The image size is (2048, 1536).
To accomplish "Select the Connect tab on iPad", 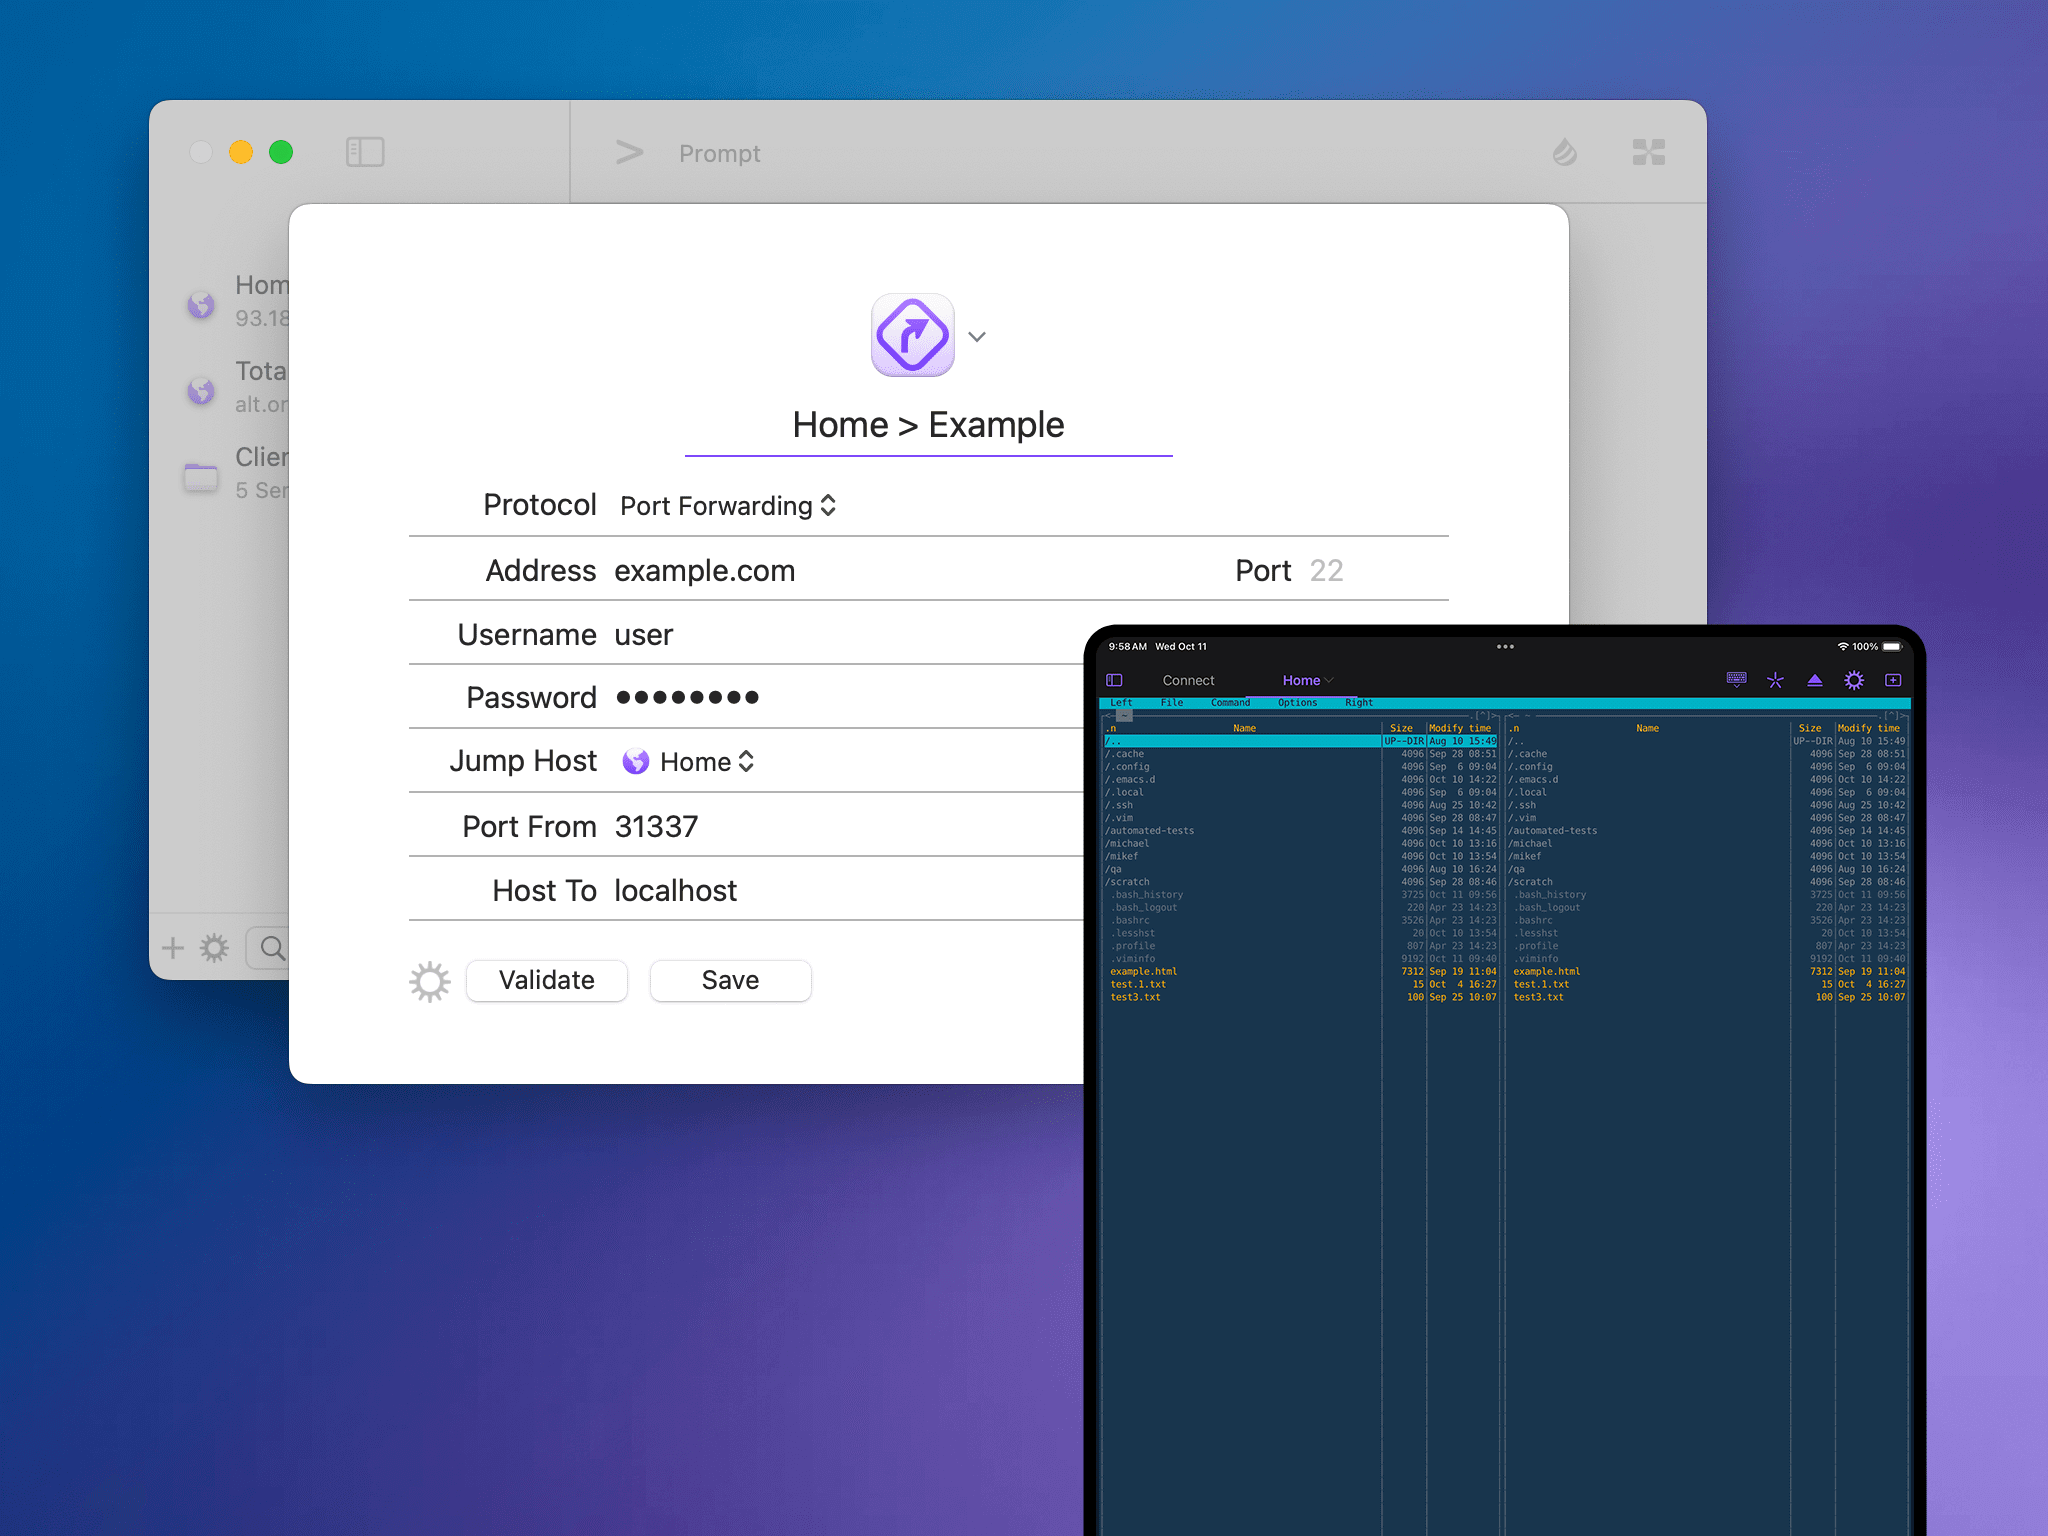I will point(1188,680).
